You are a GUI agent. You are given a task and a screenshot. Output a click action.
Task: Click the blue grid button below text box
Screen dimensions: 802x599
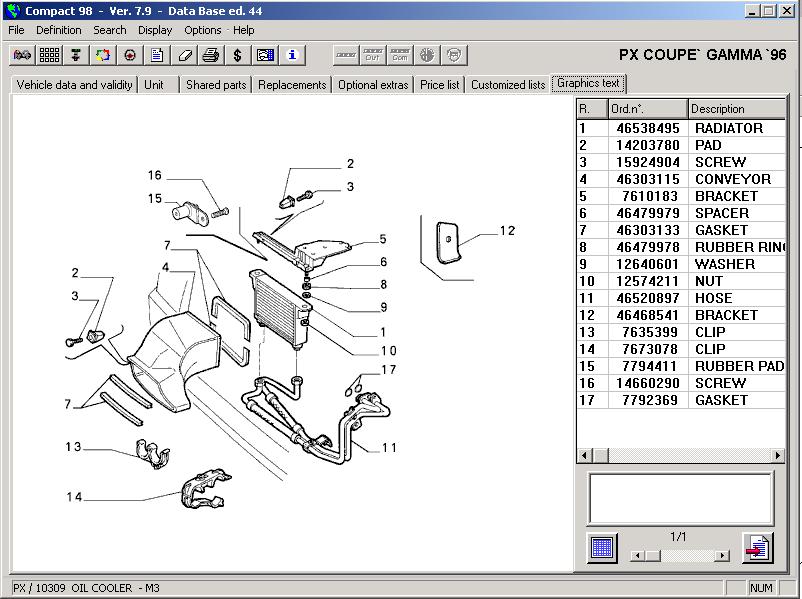pos(602,548)
